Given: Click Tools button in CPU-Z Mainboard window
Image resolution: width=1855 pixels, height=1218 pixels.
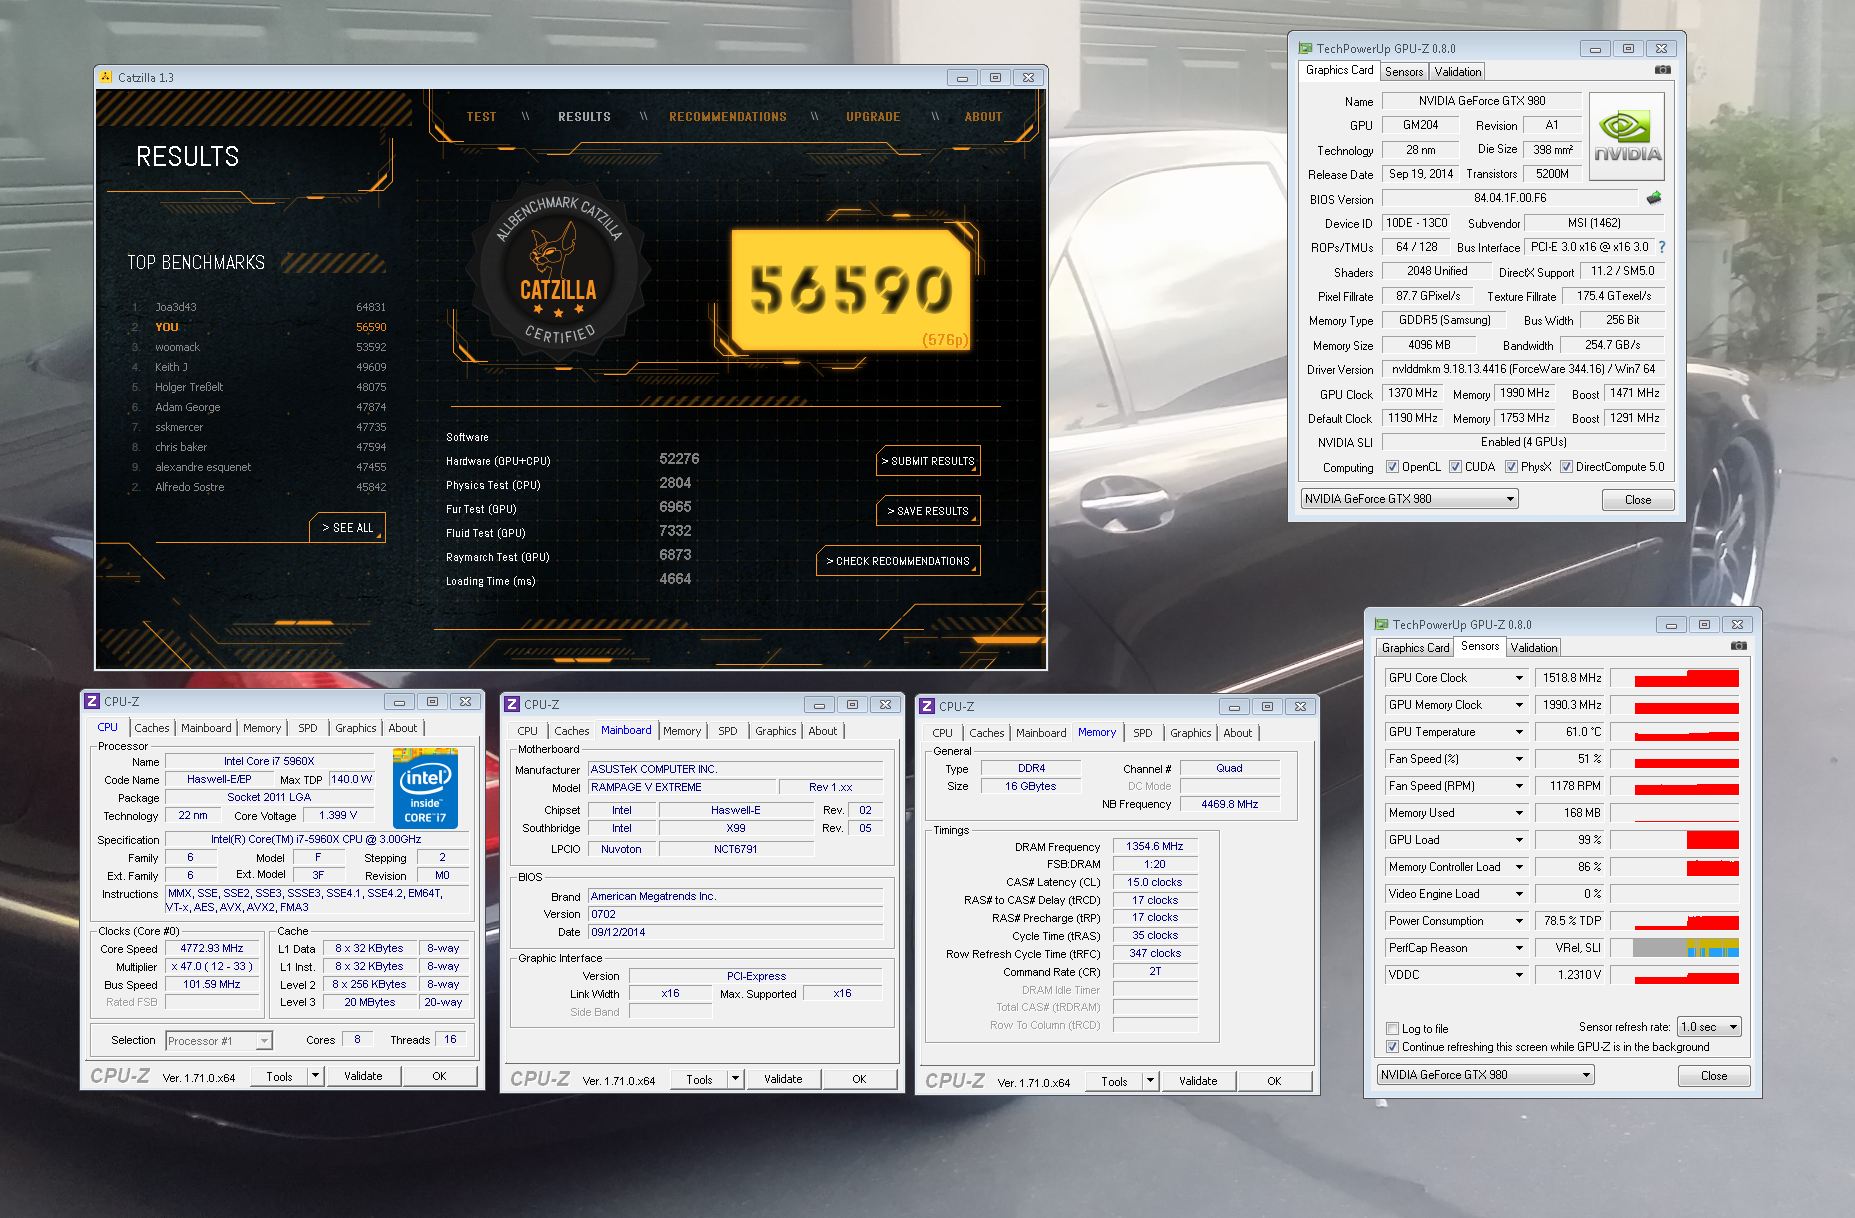Looking at the screenshot, I should click(x=699, y=1079).
